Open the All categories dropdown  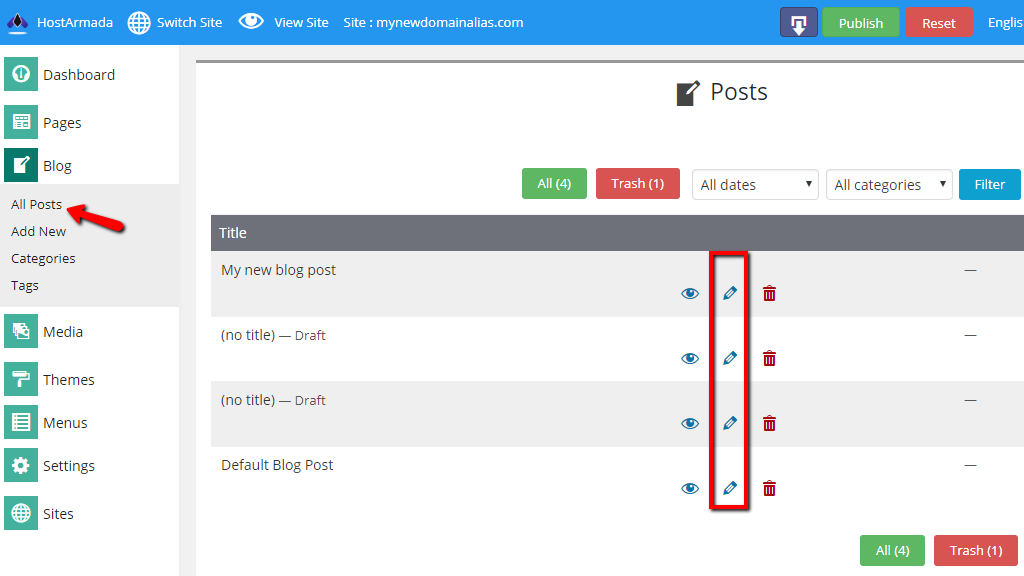click(889, 185)
